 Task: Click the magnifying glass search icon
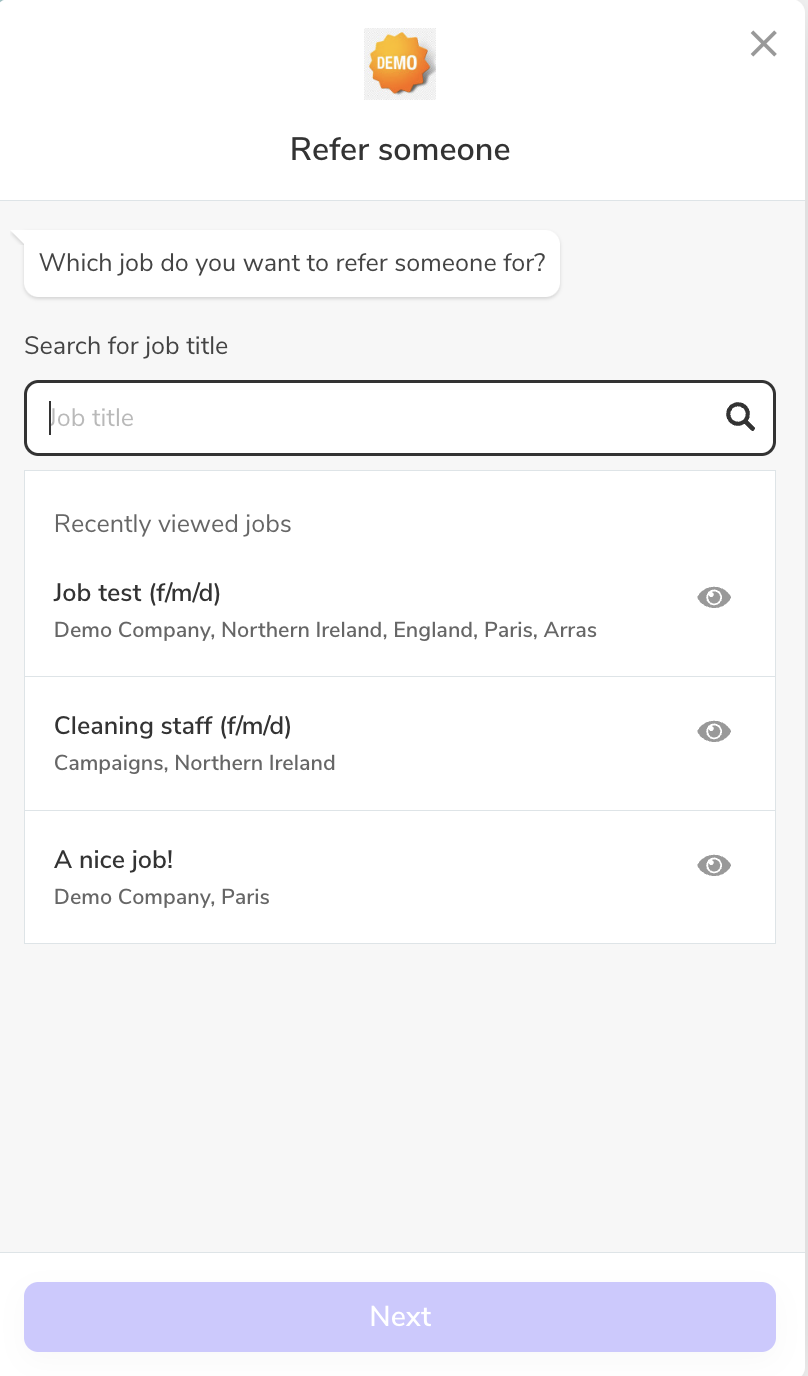click(740, 417)
